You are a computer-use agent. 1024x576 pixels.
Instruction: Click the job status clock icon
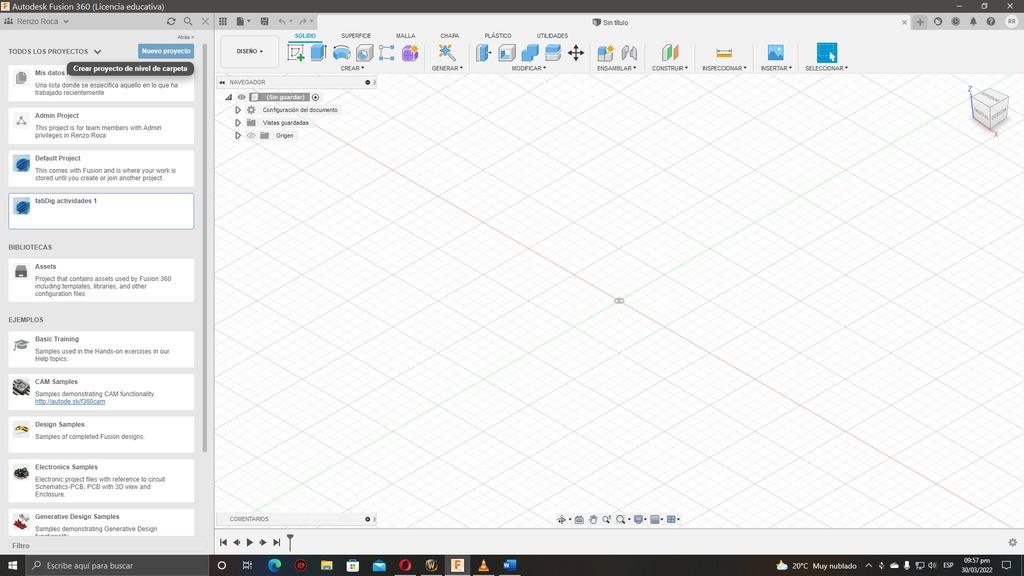[955, 22]
